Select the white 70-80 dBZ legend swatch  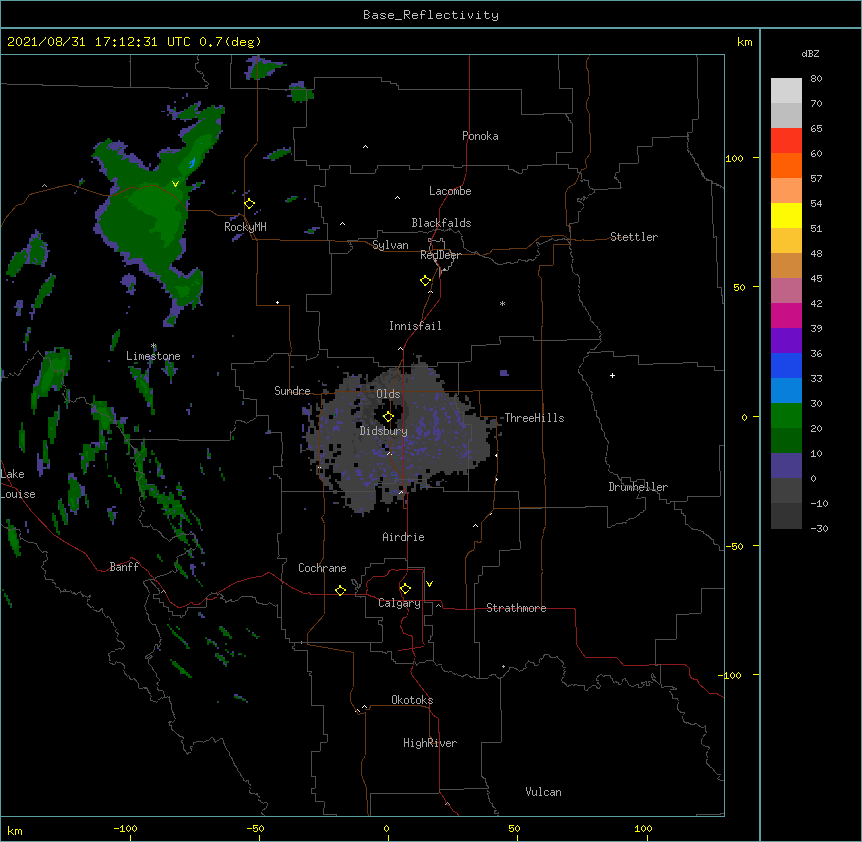tap(786, 91)
